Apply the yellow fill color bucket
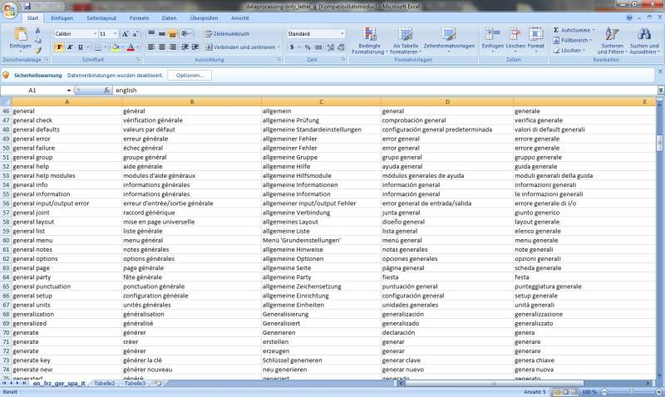The image size is (665, 397). click(115, 47)
